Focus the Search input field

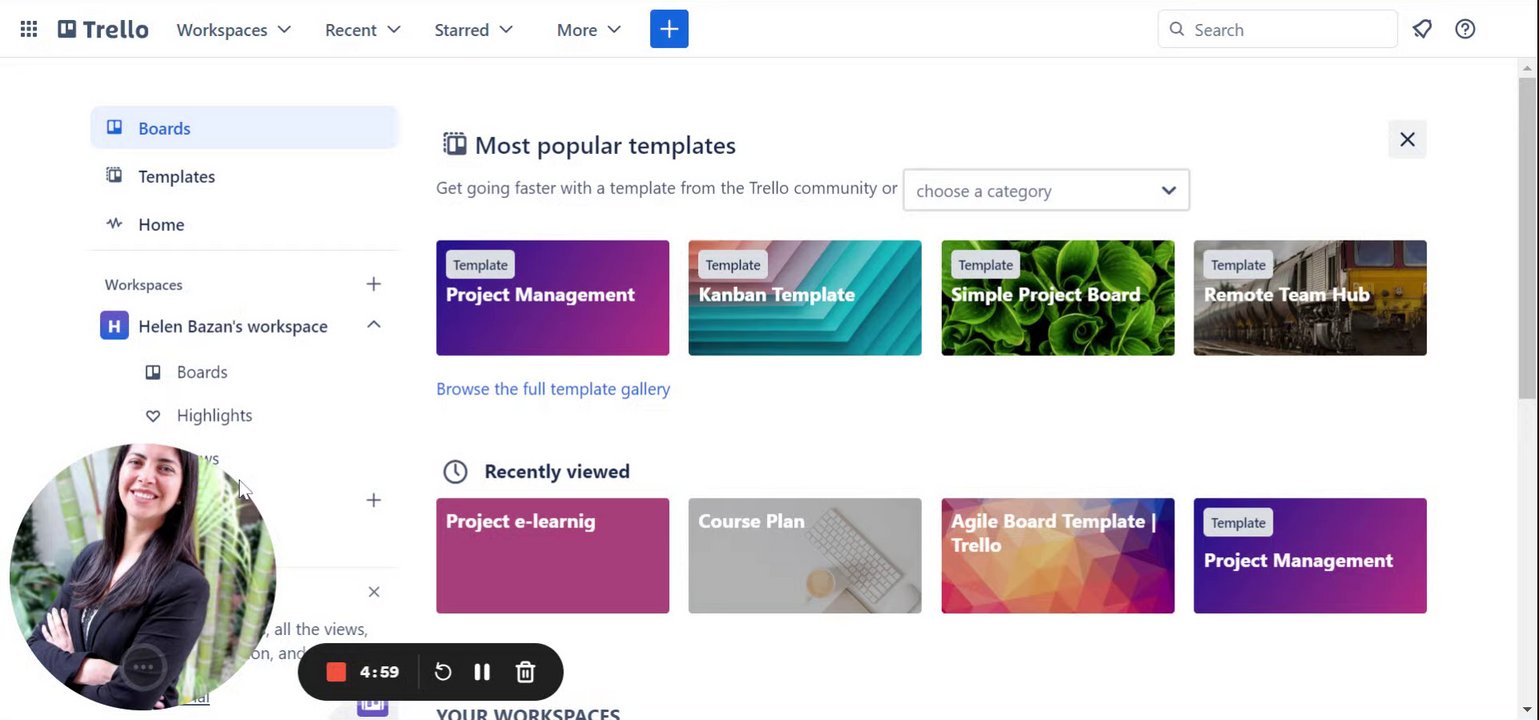(1277, 29)
